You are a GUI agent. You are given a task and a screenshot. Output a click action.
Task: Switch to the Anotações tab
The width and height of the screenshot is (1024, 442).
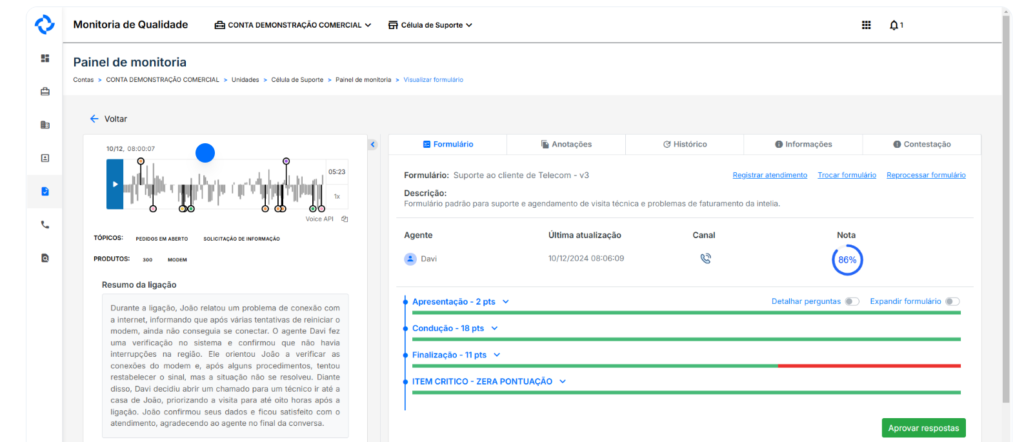click(x=565, y=144)
